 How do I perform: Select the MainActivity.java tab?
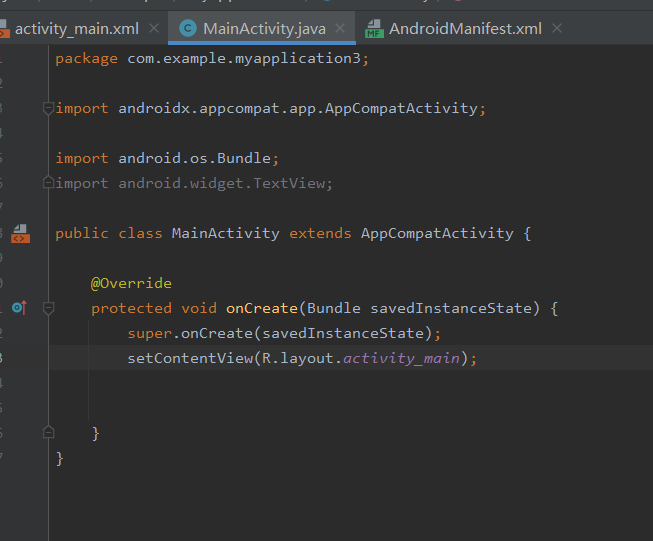point(263,28)
